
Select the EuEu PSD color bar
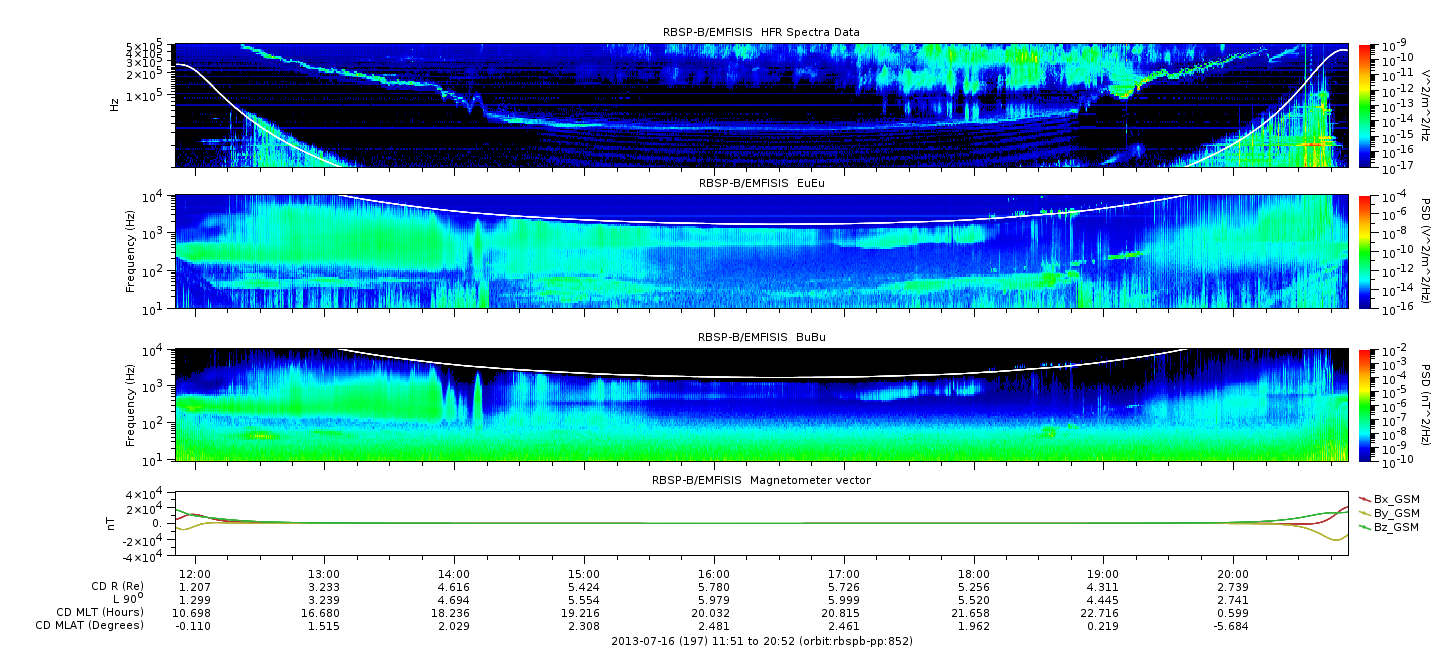click(x=1364, y=251)
